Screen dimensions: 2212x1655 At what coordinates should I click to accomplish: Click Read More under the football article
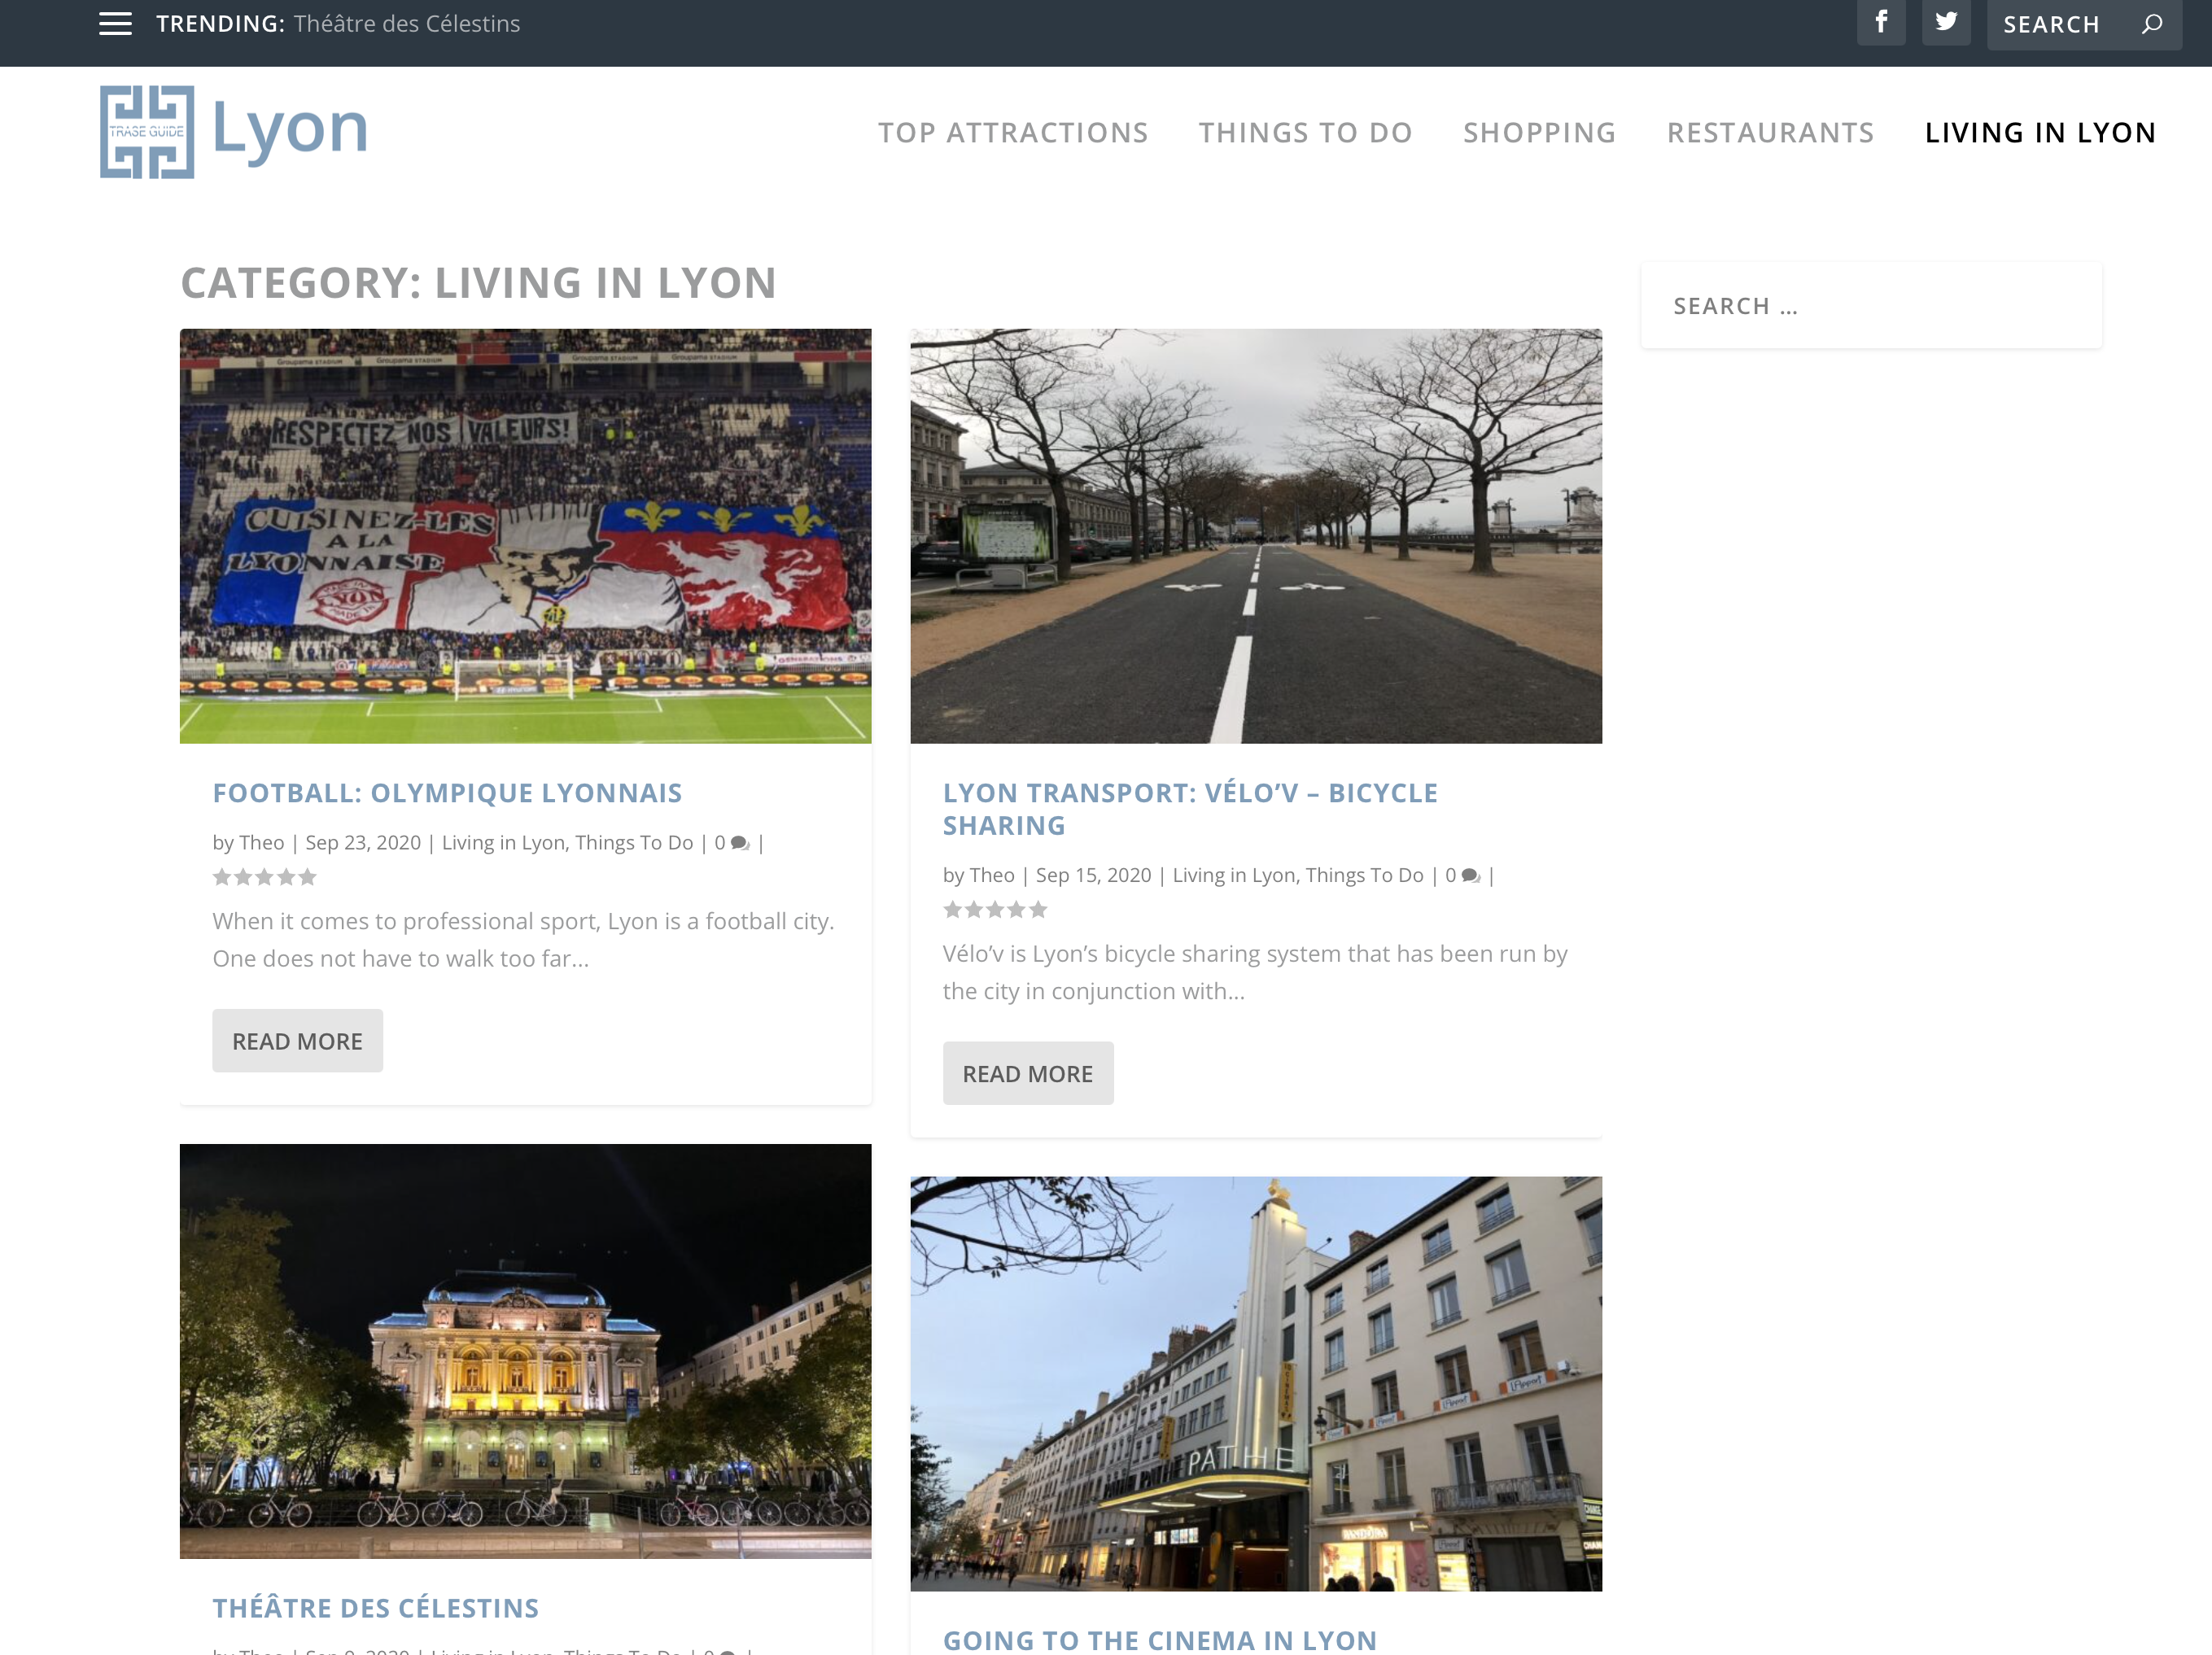[x=297, y=1041]
